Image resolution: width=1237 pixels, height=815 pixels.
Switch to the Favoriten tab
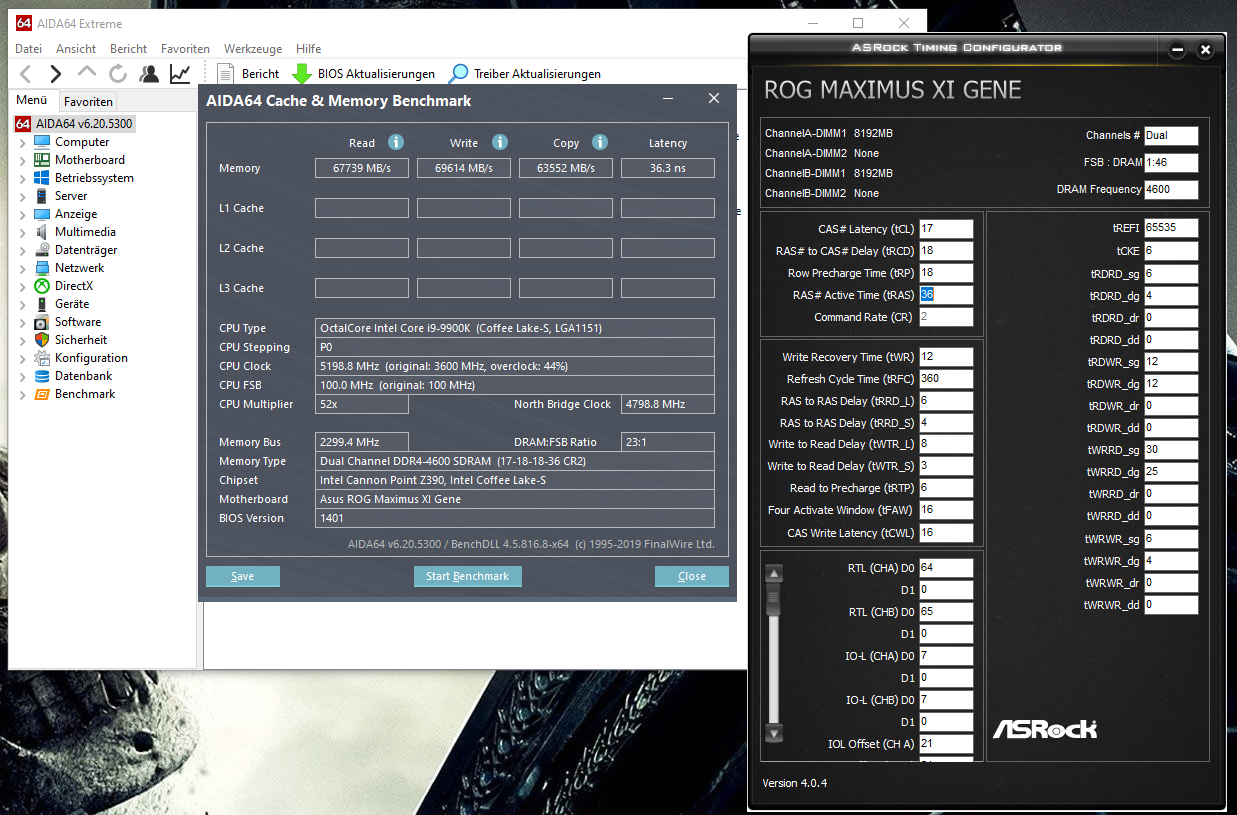tap(88, 101)
